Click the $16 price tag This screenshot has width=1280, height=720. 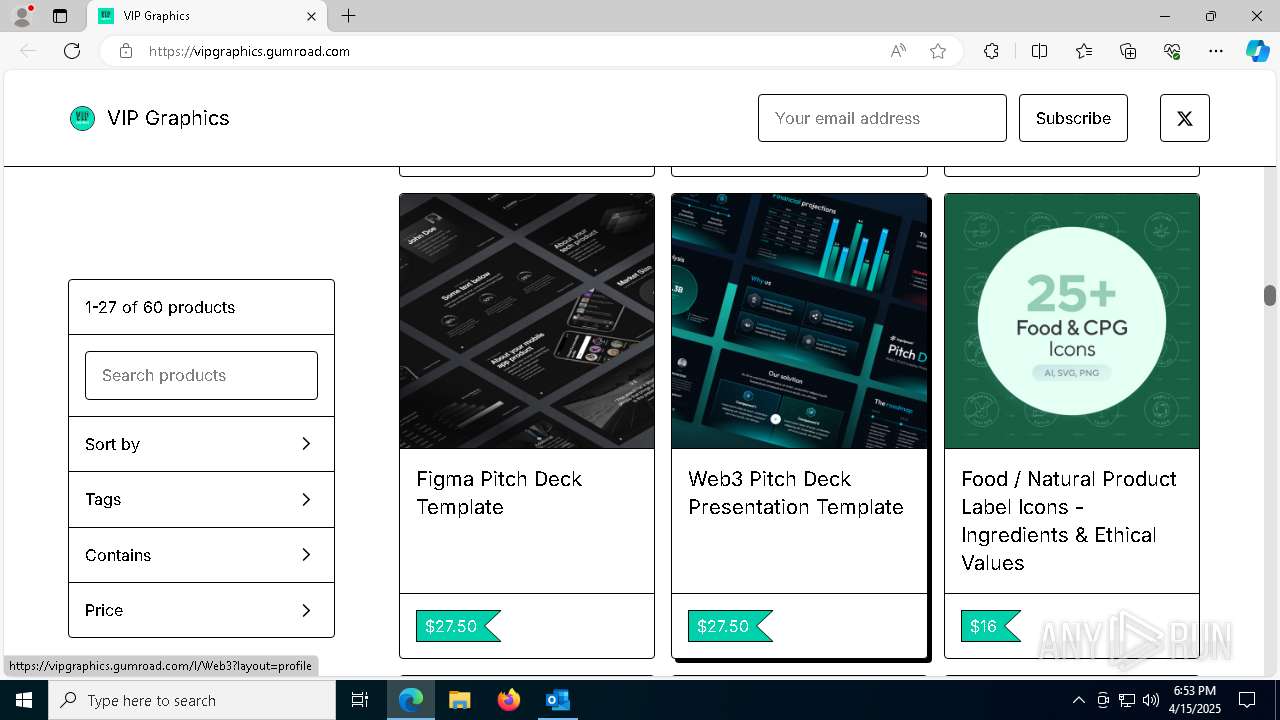coord(990,626)
